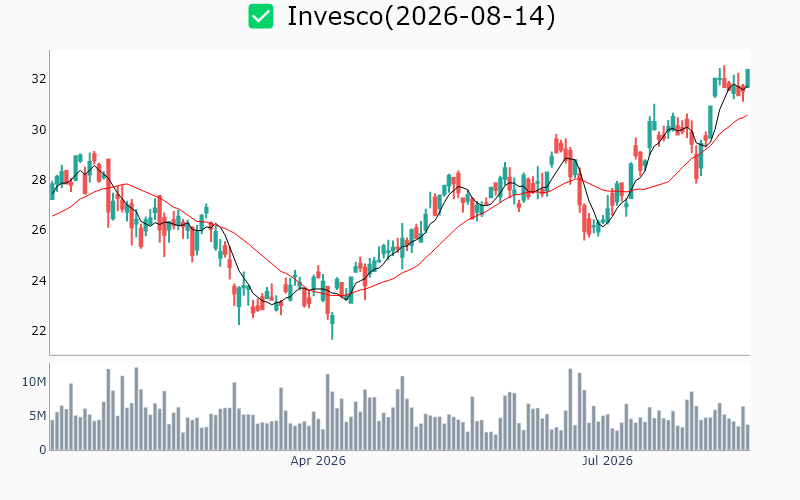Click the 22 price axis label
The width and height of the screenshot is (800, 500).
tap(39, 331)
